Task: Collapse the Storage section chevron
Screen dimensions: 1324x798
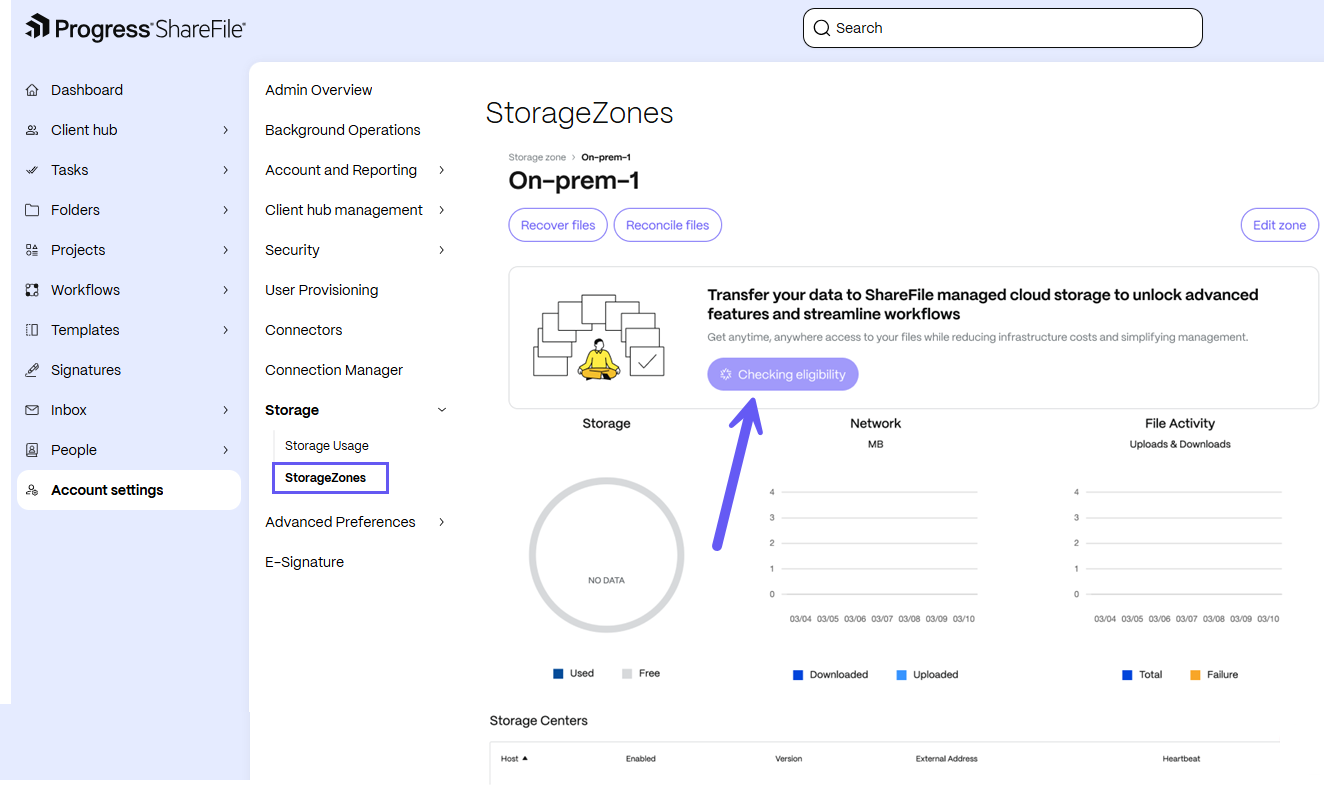Action: (x=442, y=410)
